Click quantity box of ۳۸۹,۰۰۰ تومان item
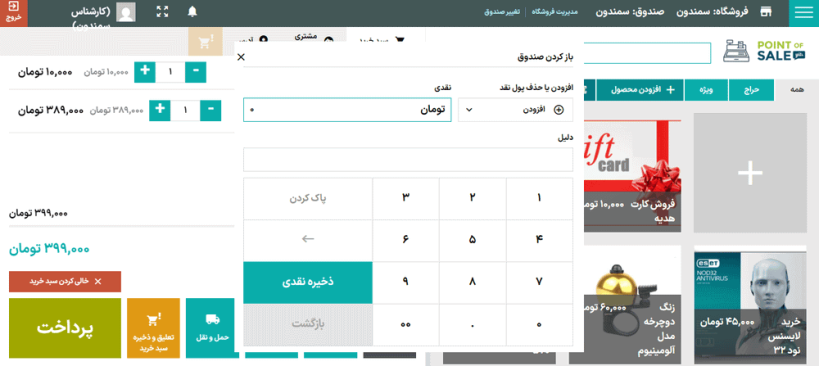 [x=185, y=110]
